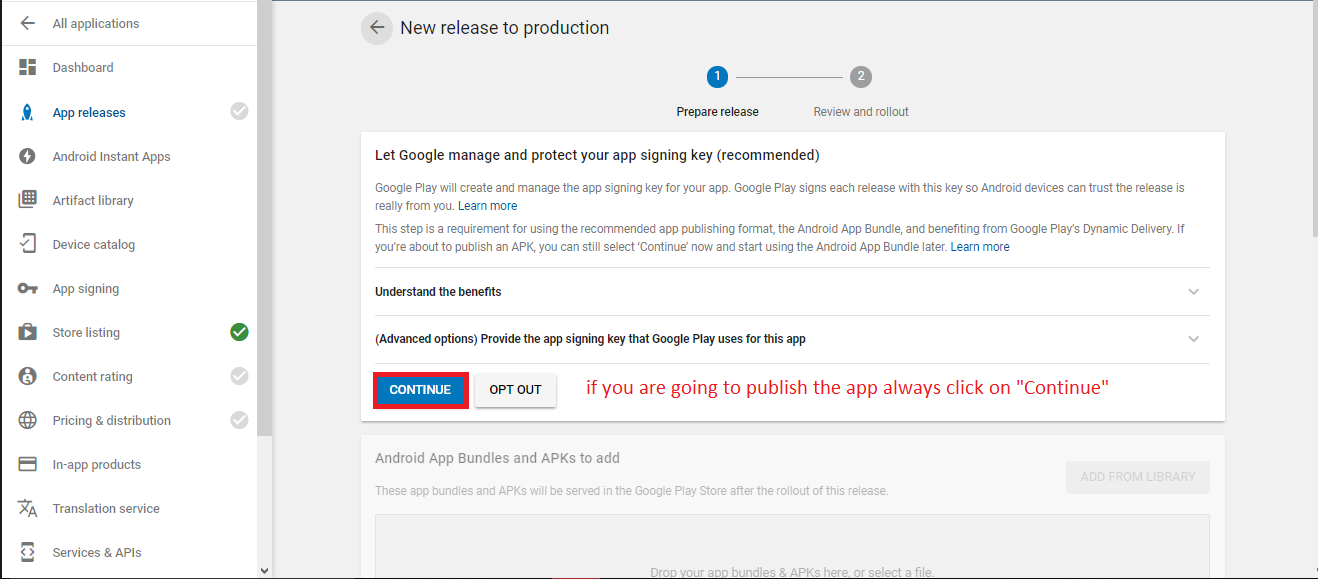
Task: Open Android Instant Apps lightning icon
Action: tap(28, 156)
